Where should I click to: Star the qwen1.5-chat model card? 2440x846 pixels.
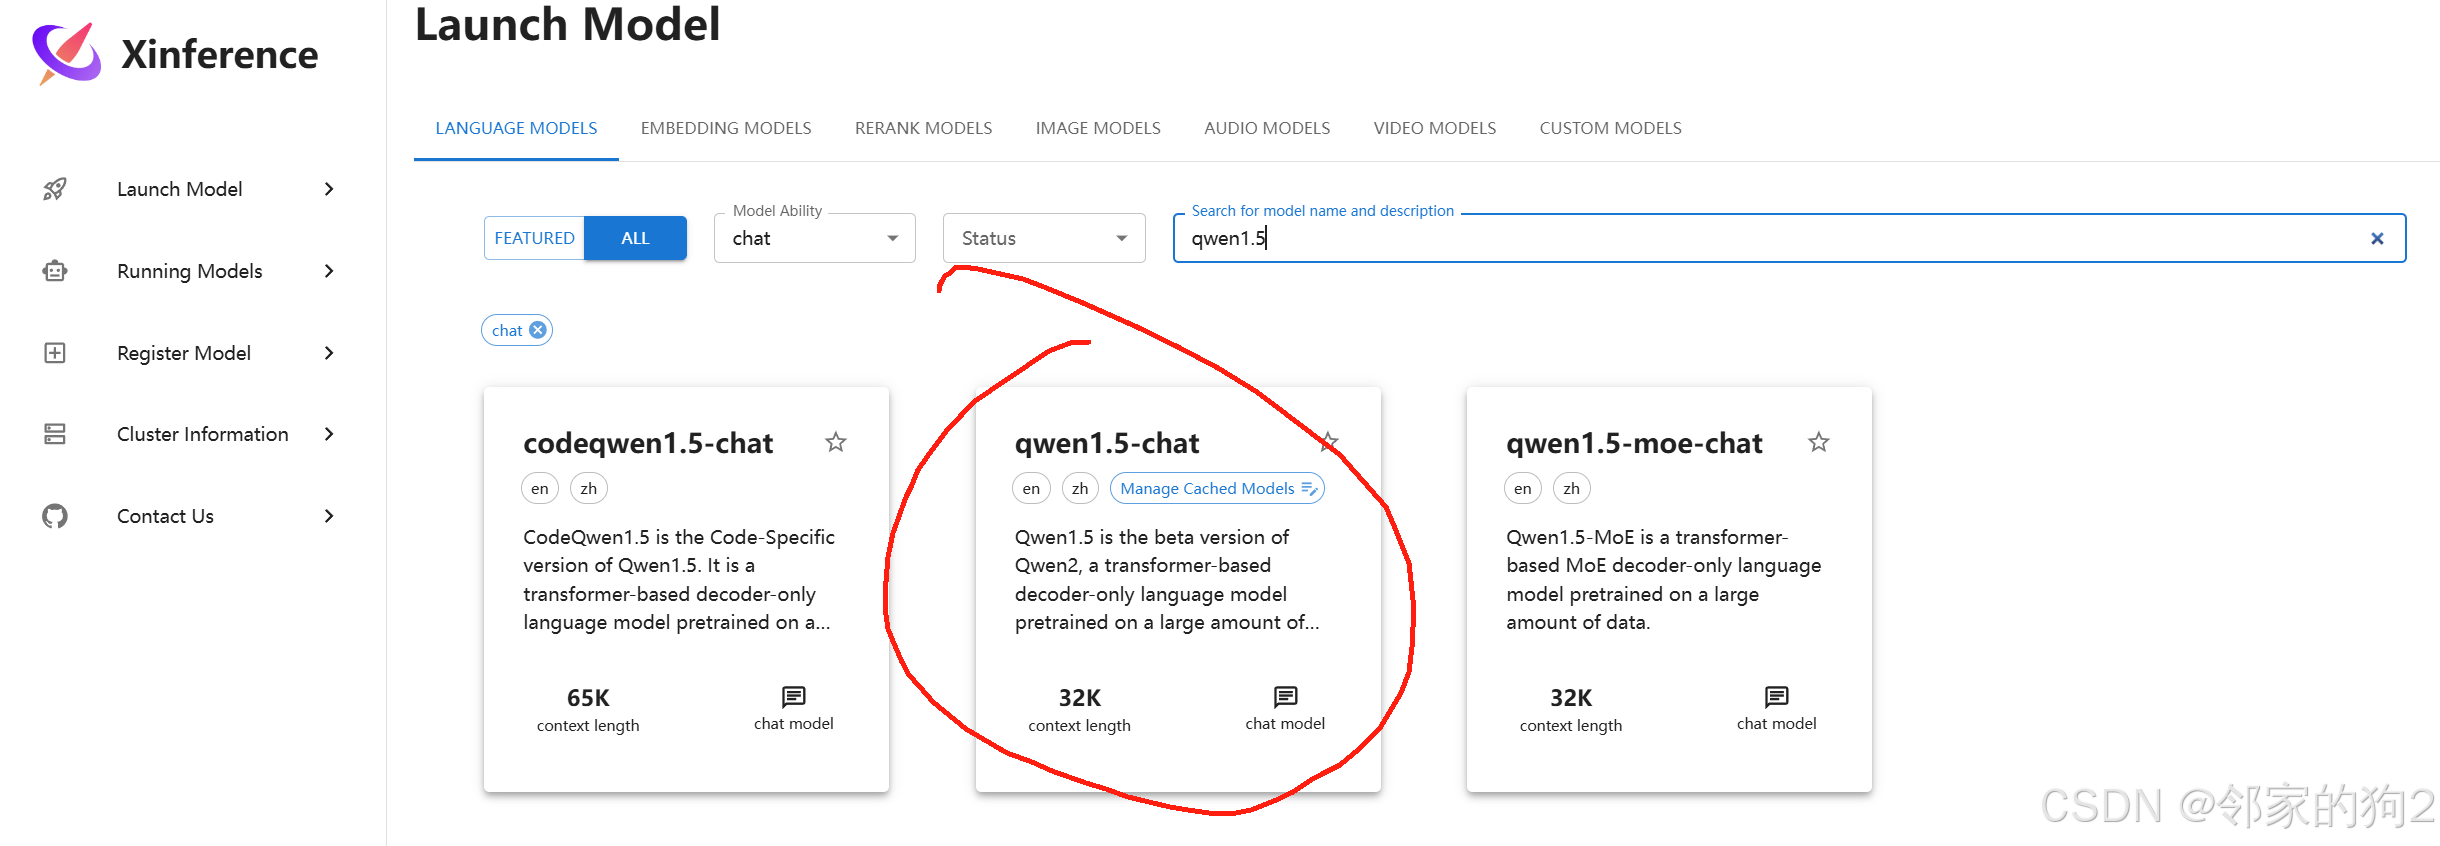(x=1328, y=442)
